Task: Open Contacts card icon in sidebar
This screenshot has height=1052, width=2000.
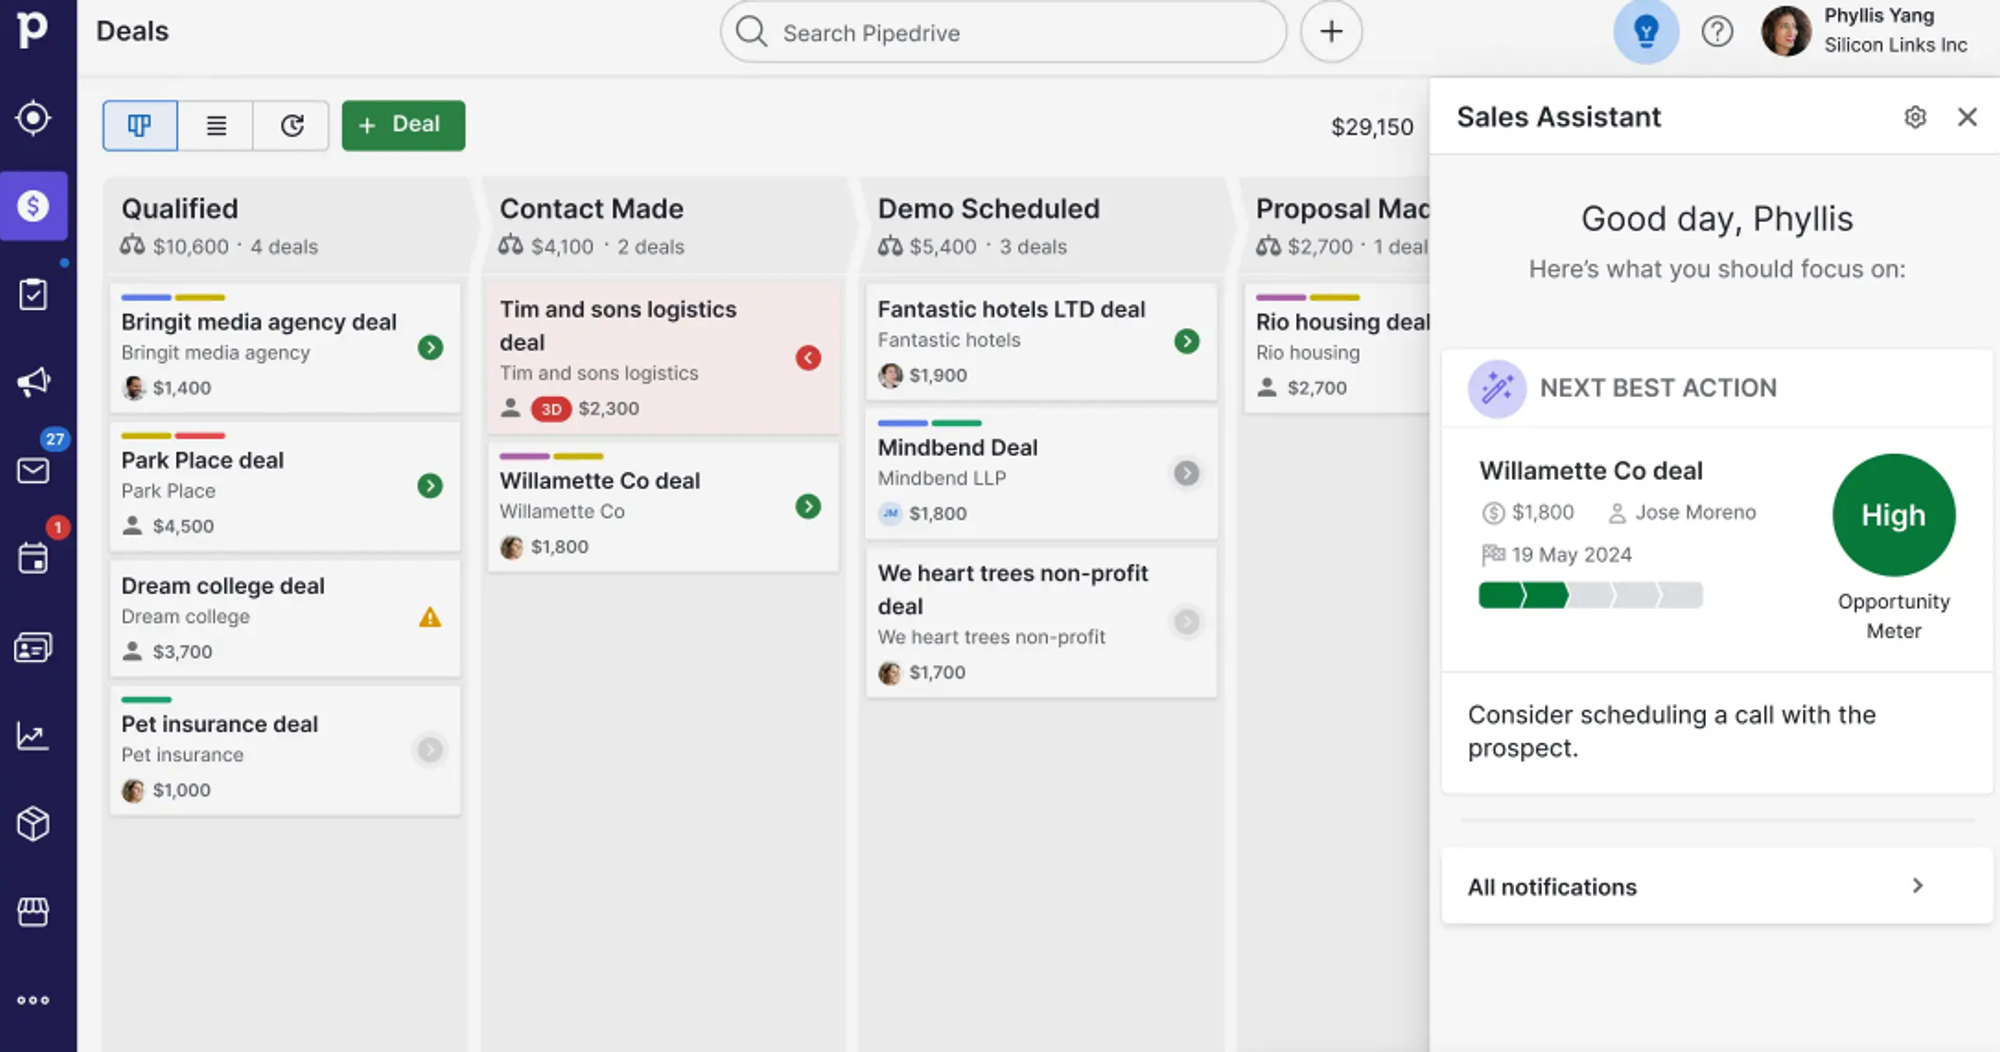Action: (33, 648)
